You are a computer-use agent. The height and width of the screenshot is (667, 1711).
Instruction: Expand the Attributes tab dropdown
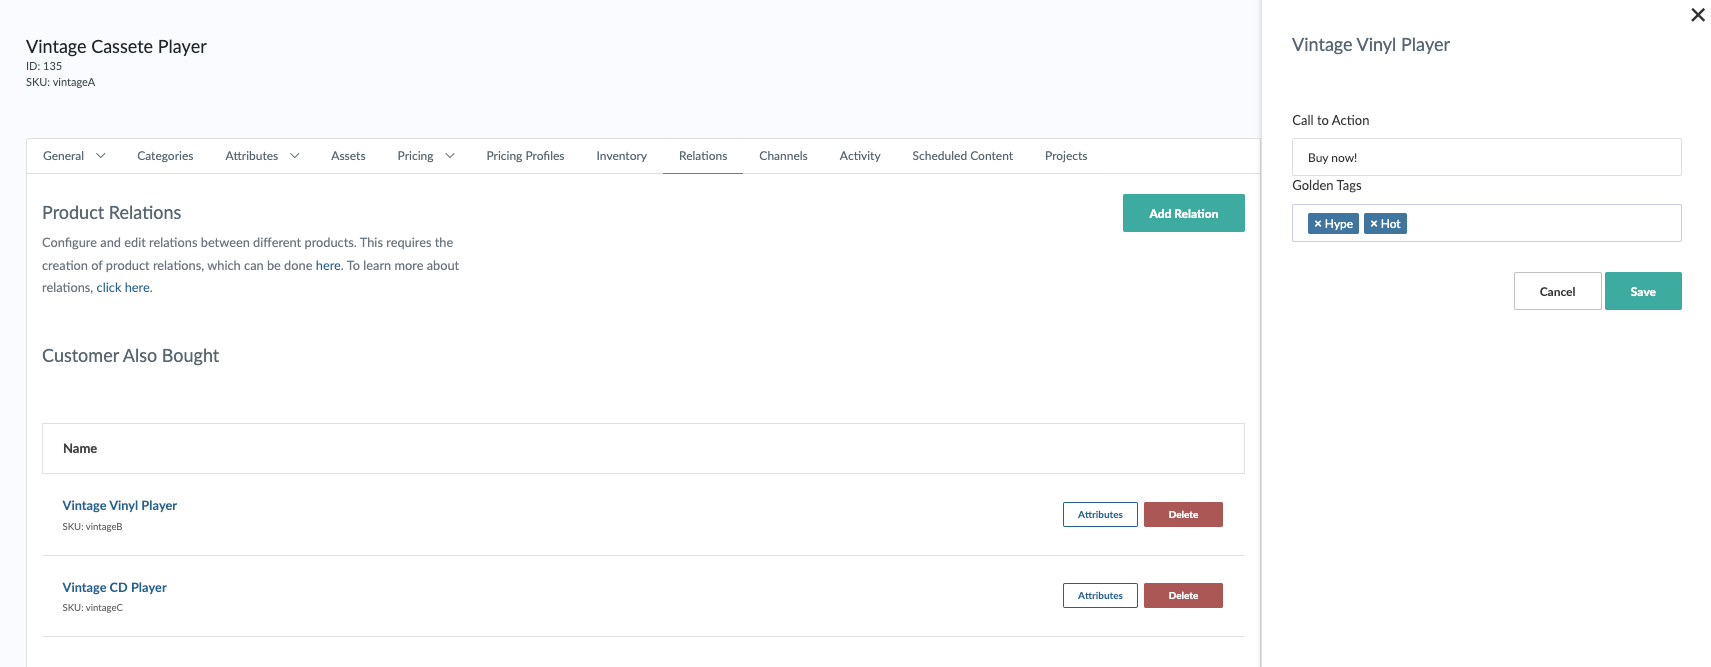(294, 156)
